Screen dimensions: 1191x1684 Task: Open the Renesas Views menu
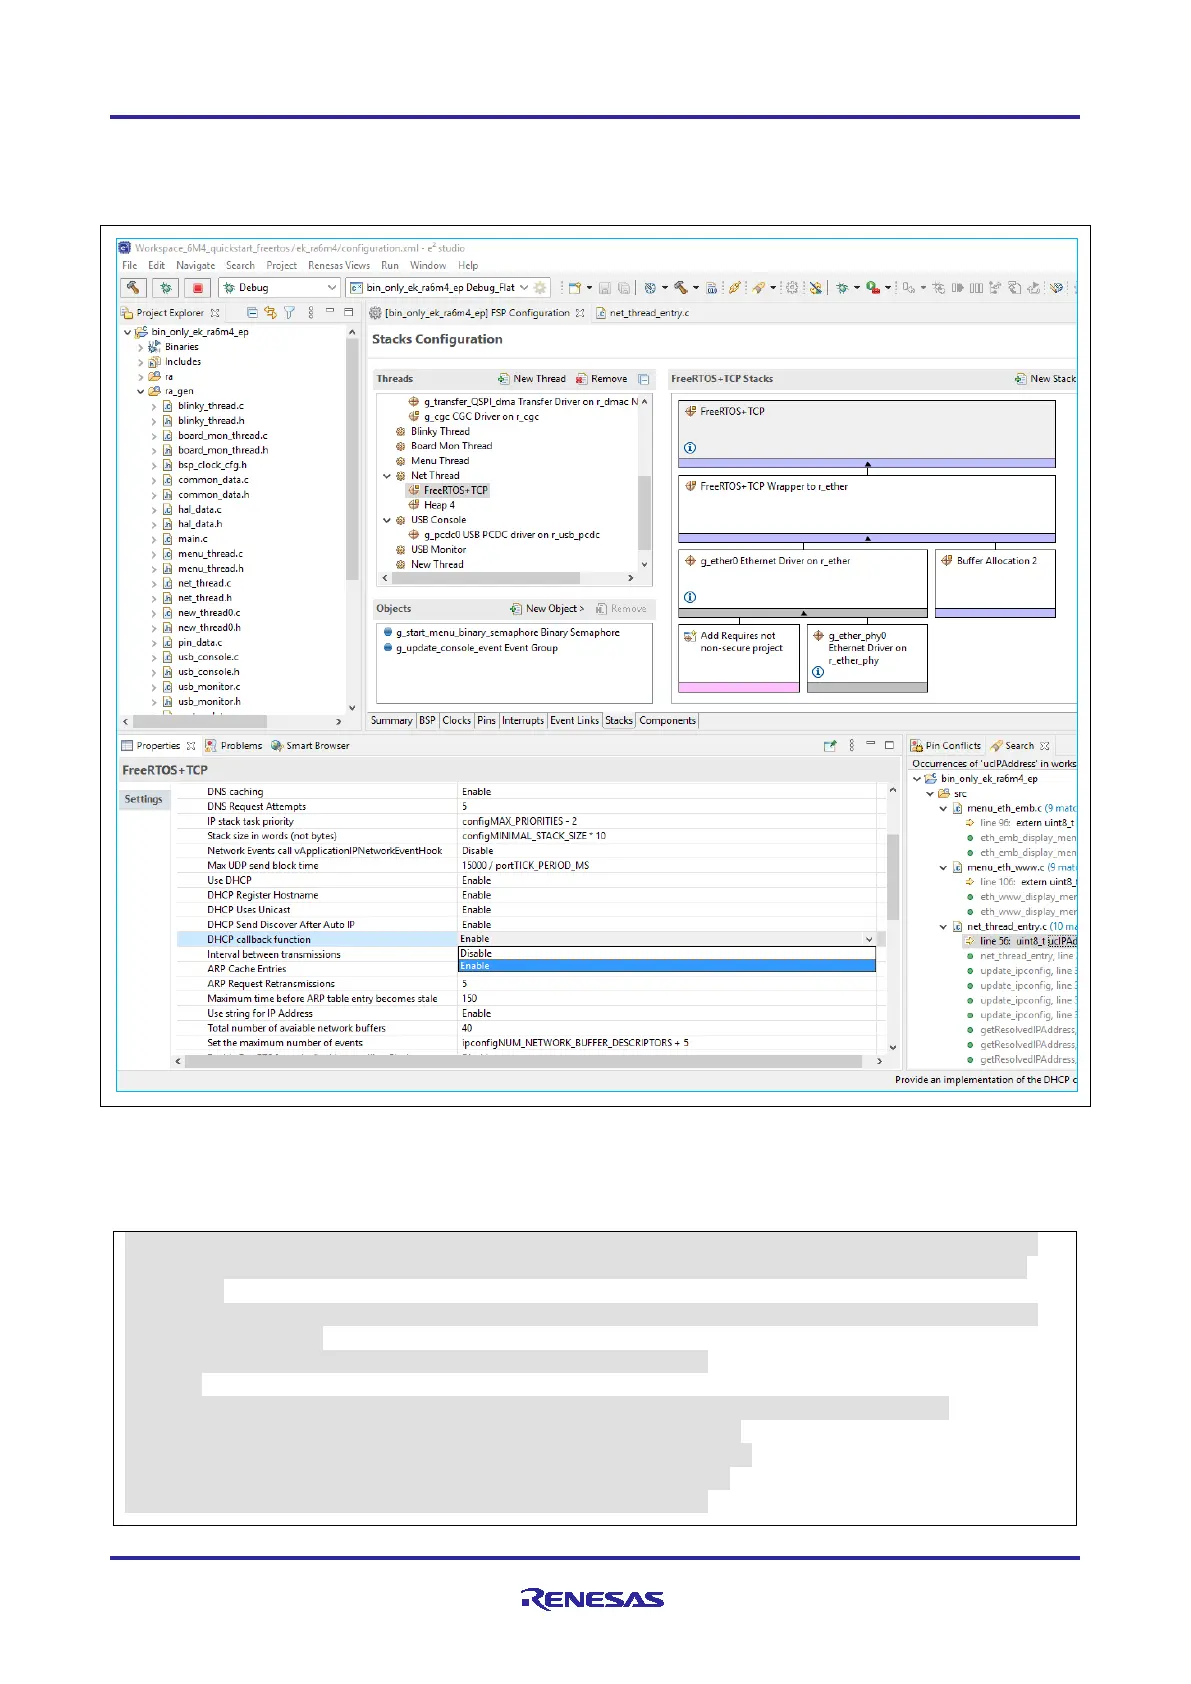click(338, 266)
